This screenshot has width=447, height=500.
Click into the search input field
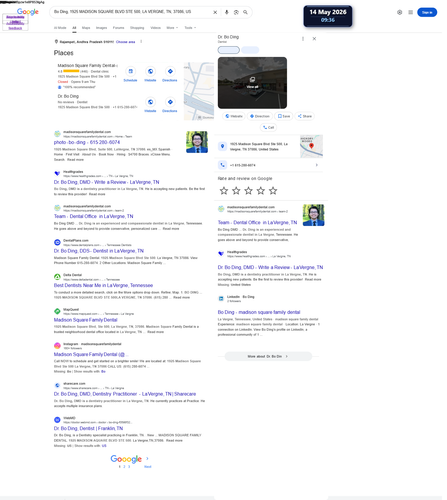(132, 12)
